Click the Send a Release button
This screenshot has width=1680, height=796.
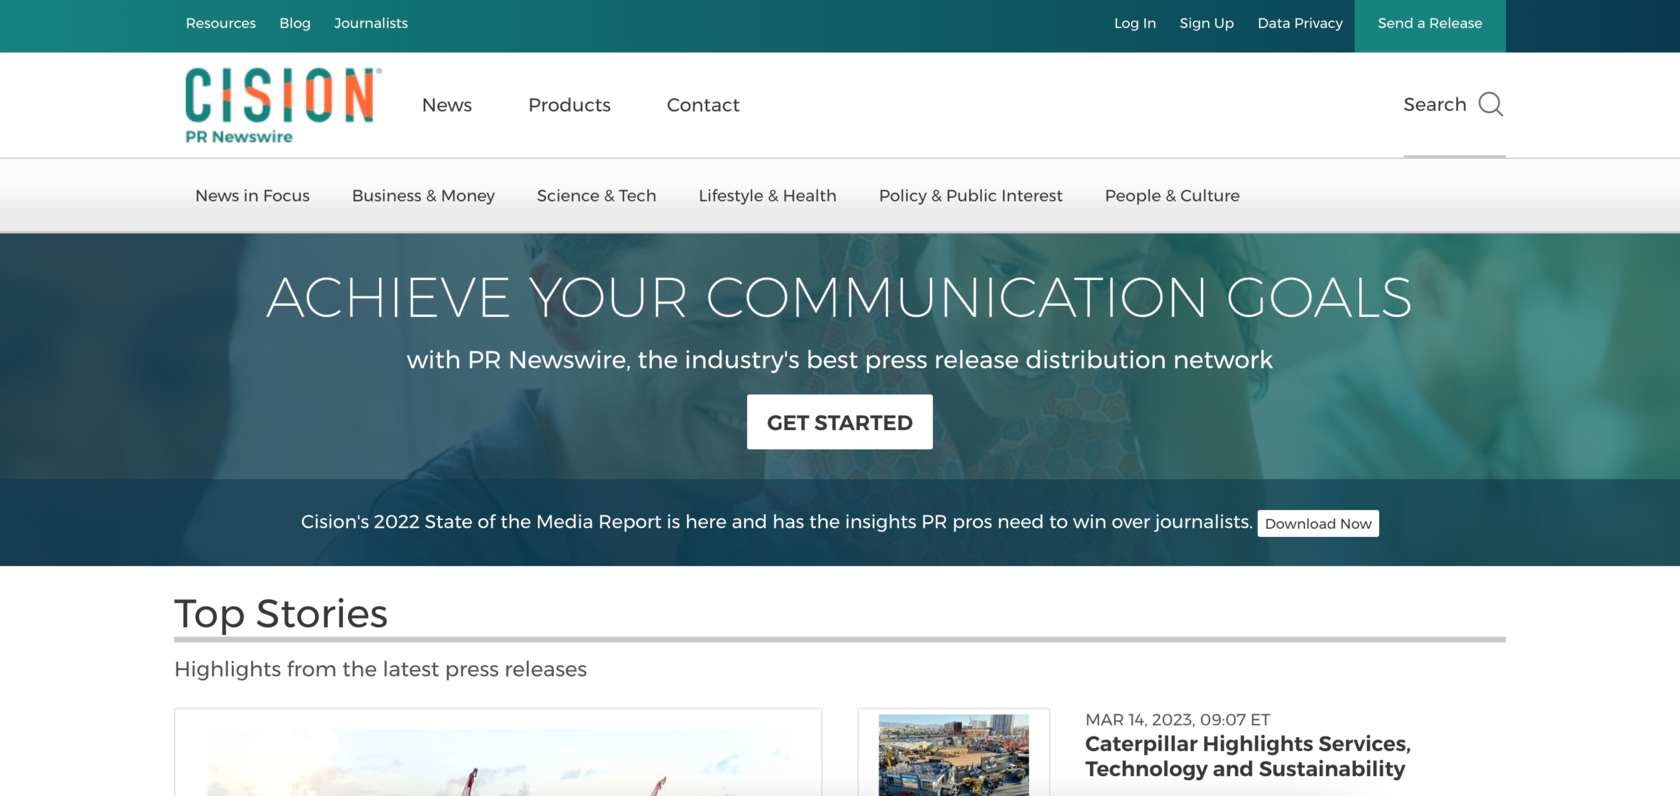tap(1430, 24)
